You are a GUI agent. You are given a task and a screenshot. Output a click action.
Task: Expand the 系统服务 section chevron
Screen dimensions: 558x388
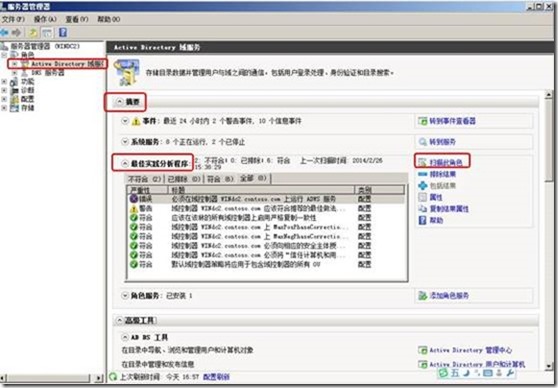tap(125, 142)
